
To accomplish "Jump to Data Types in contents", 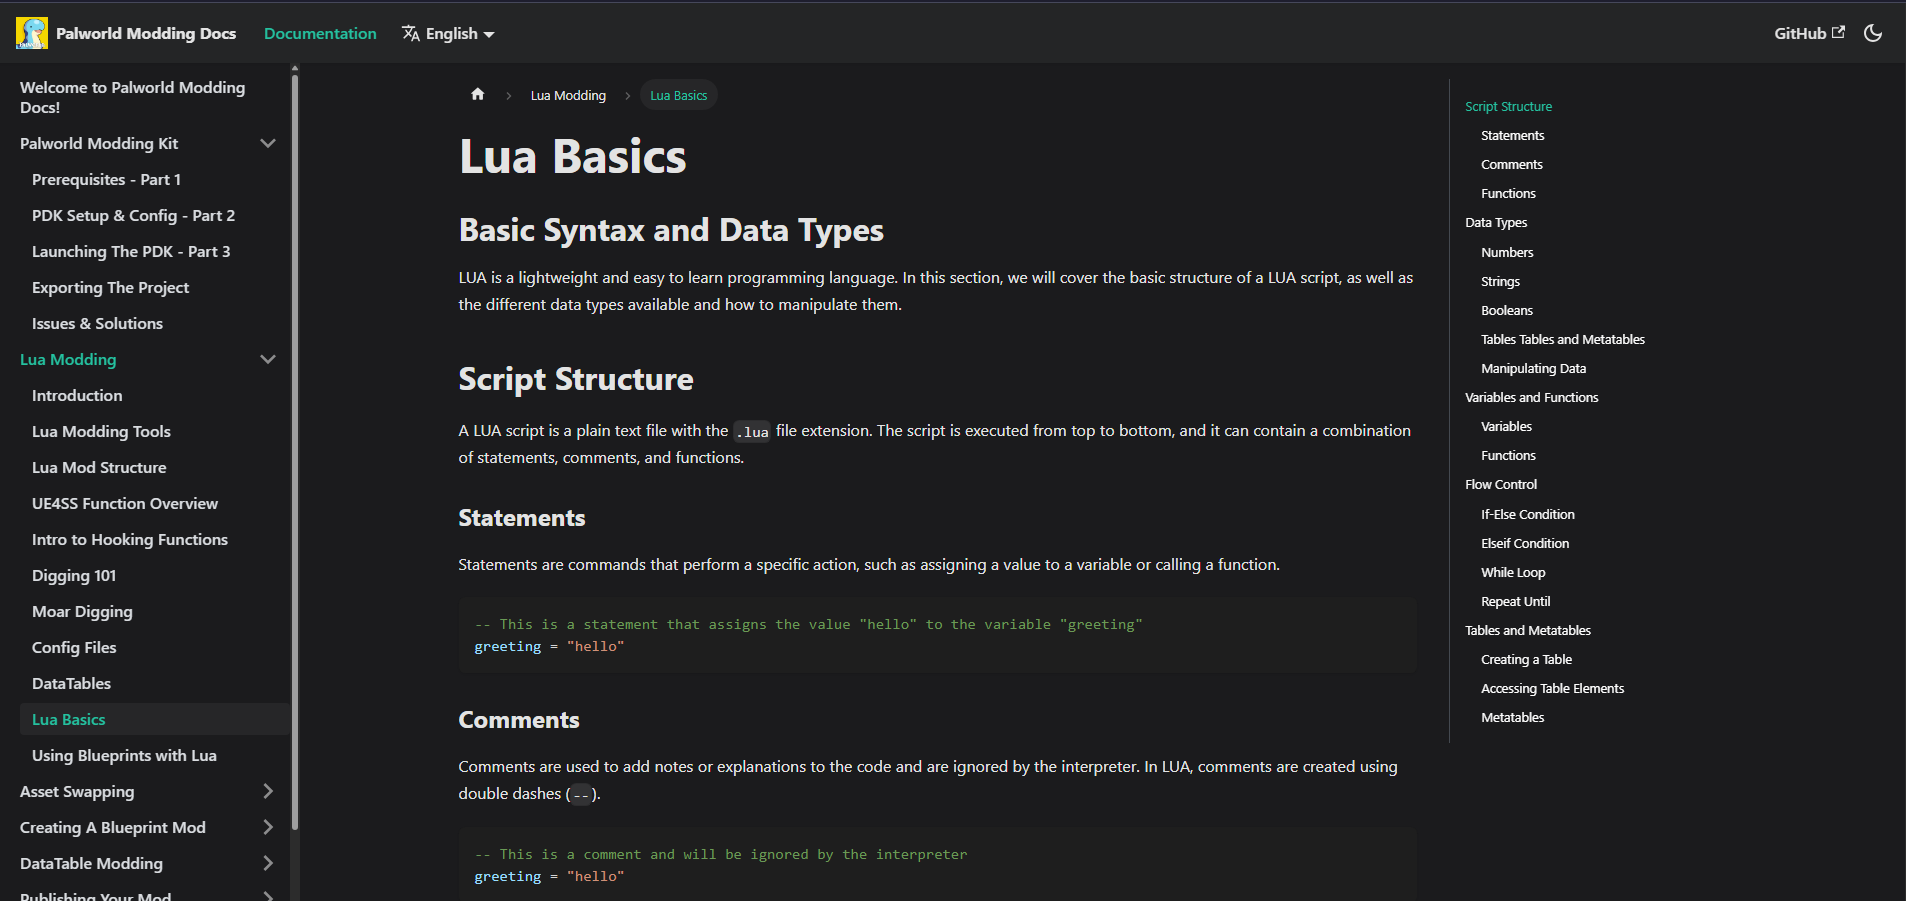I will pyautogui.click(x=1496, y=222).
